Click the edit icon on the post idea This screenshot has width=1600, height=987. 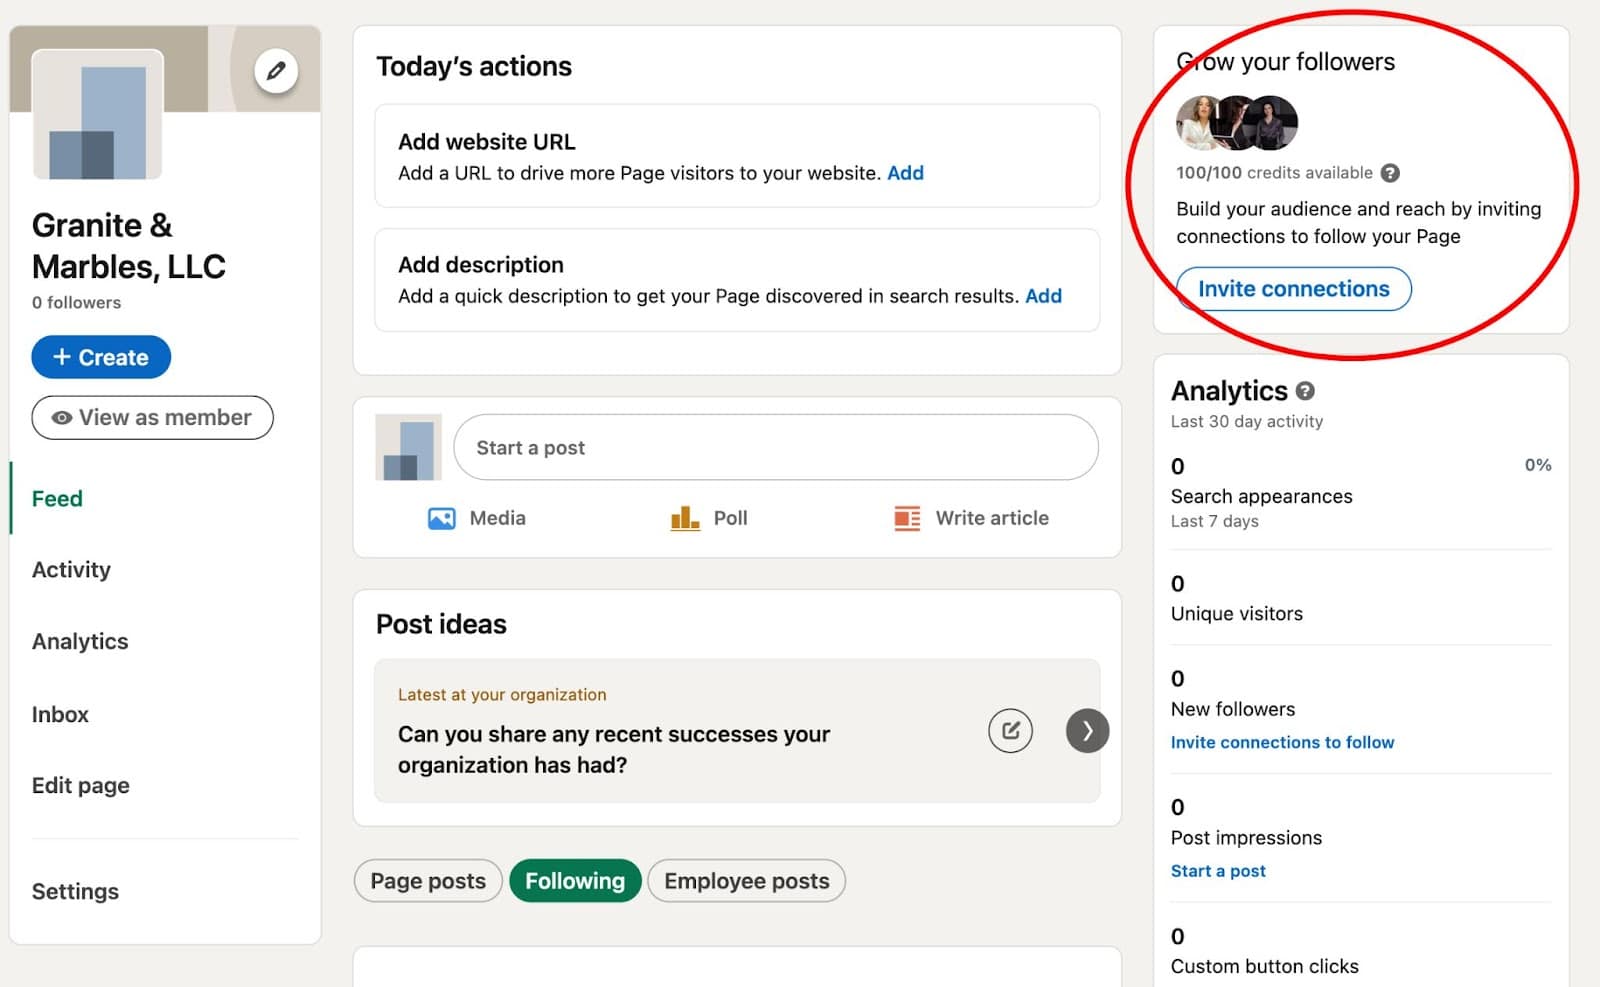pos(1010,730)
